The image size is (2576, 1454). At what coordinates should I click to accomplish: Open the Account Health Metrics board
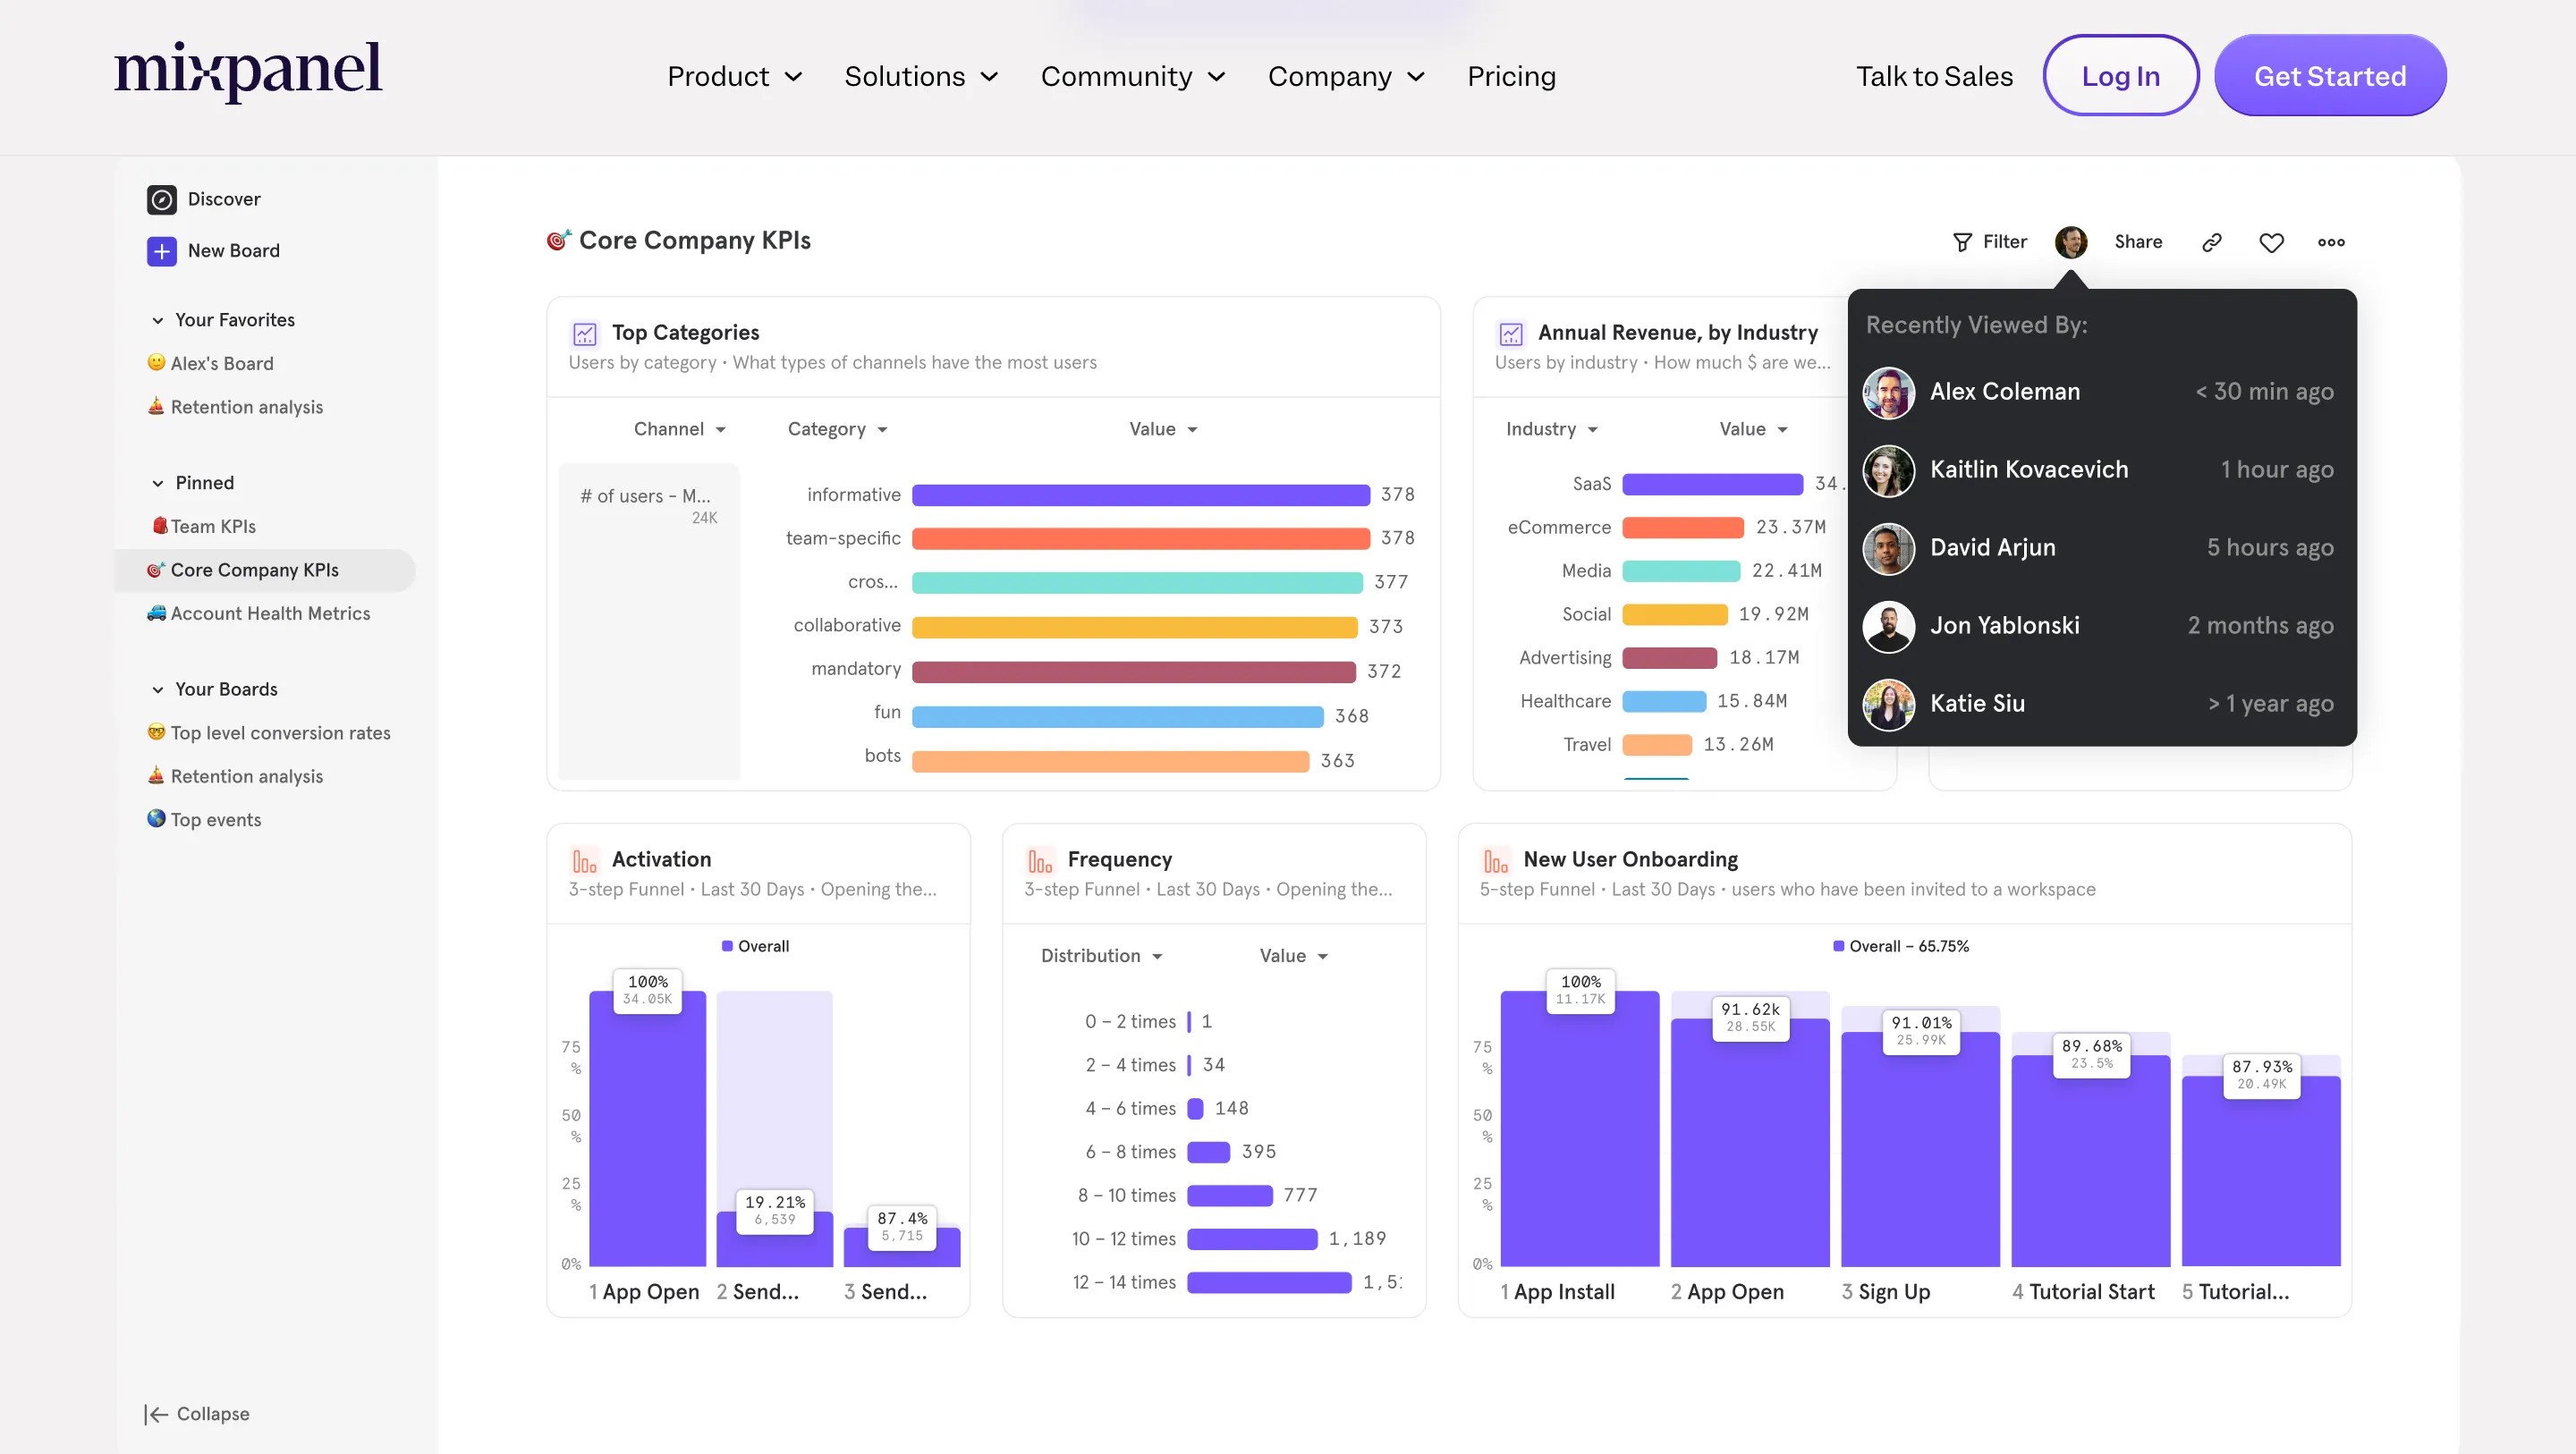pyautogui.click(x=269, y=612)
